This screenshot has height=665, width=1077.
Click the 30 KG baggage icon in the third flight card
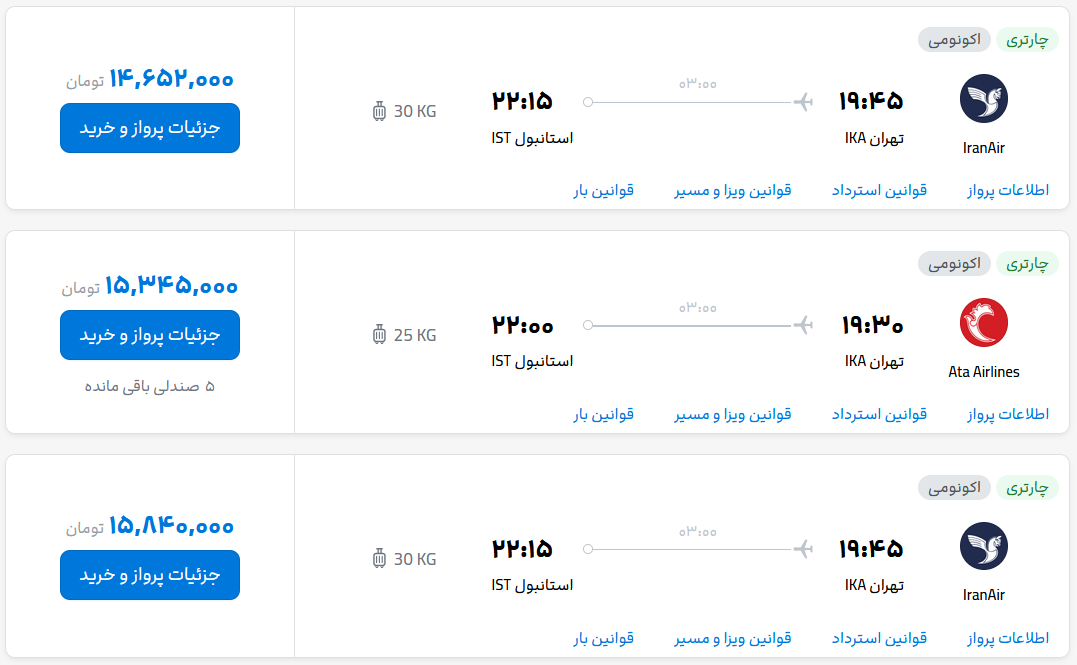(x=379, y=558)
